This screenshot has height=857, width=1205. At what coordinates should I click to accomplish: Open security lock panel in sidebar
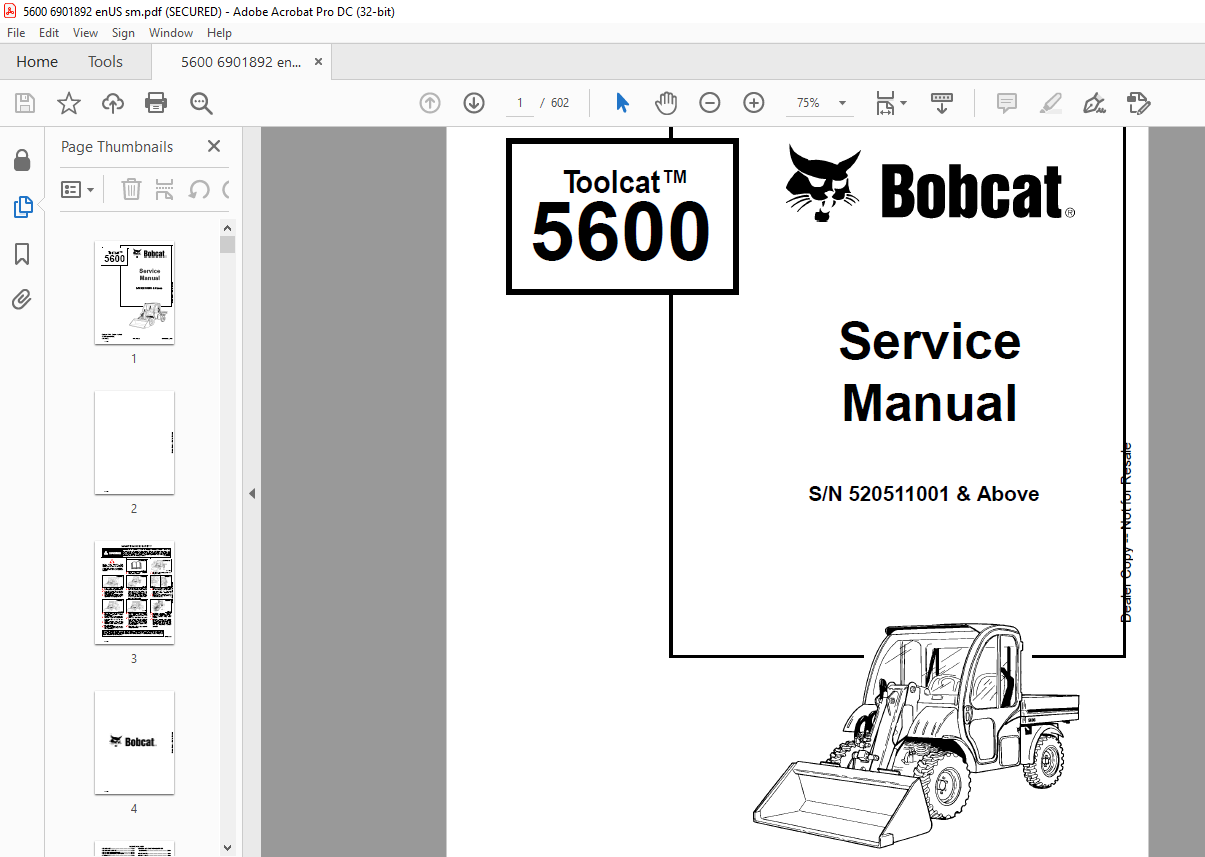22,160
